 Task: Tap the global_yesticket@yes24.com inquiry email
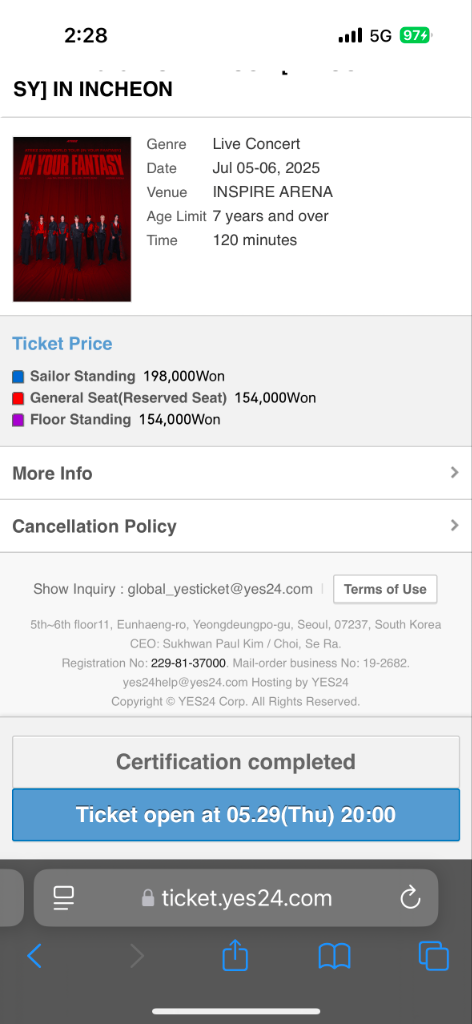pyautogui.click(x=220, y=589)
